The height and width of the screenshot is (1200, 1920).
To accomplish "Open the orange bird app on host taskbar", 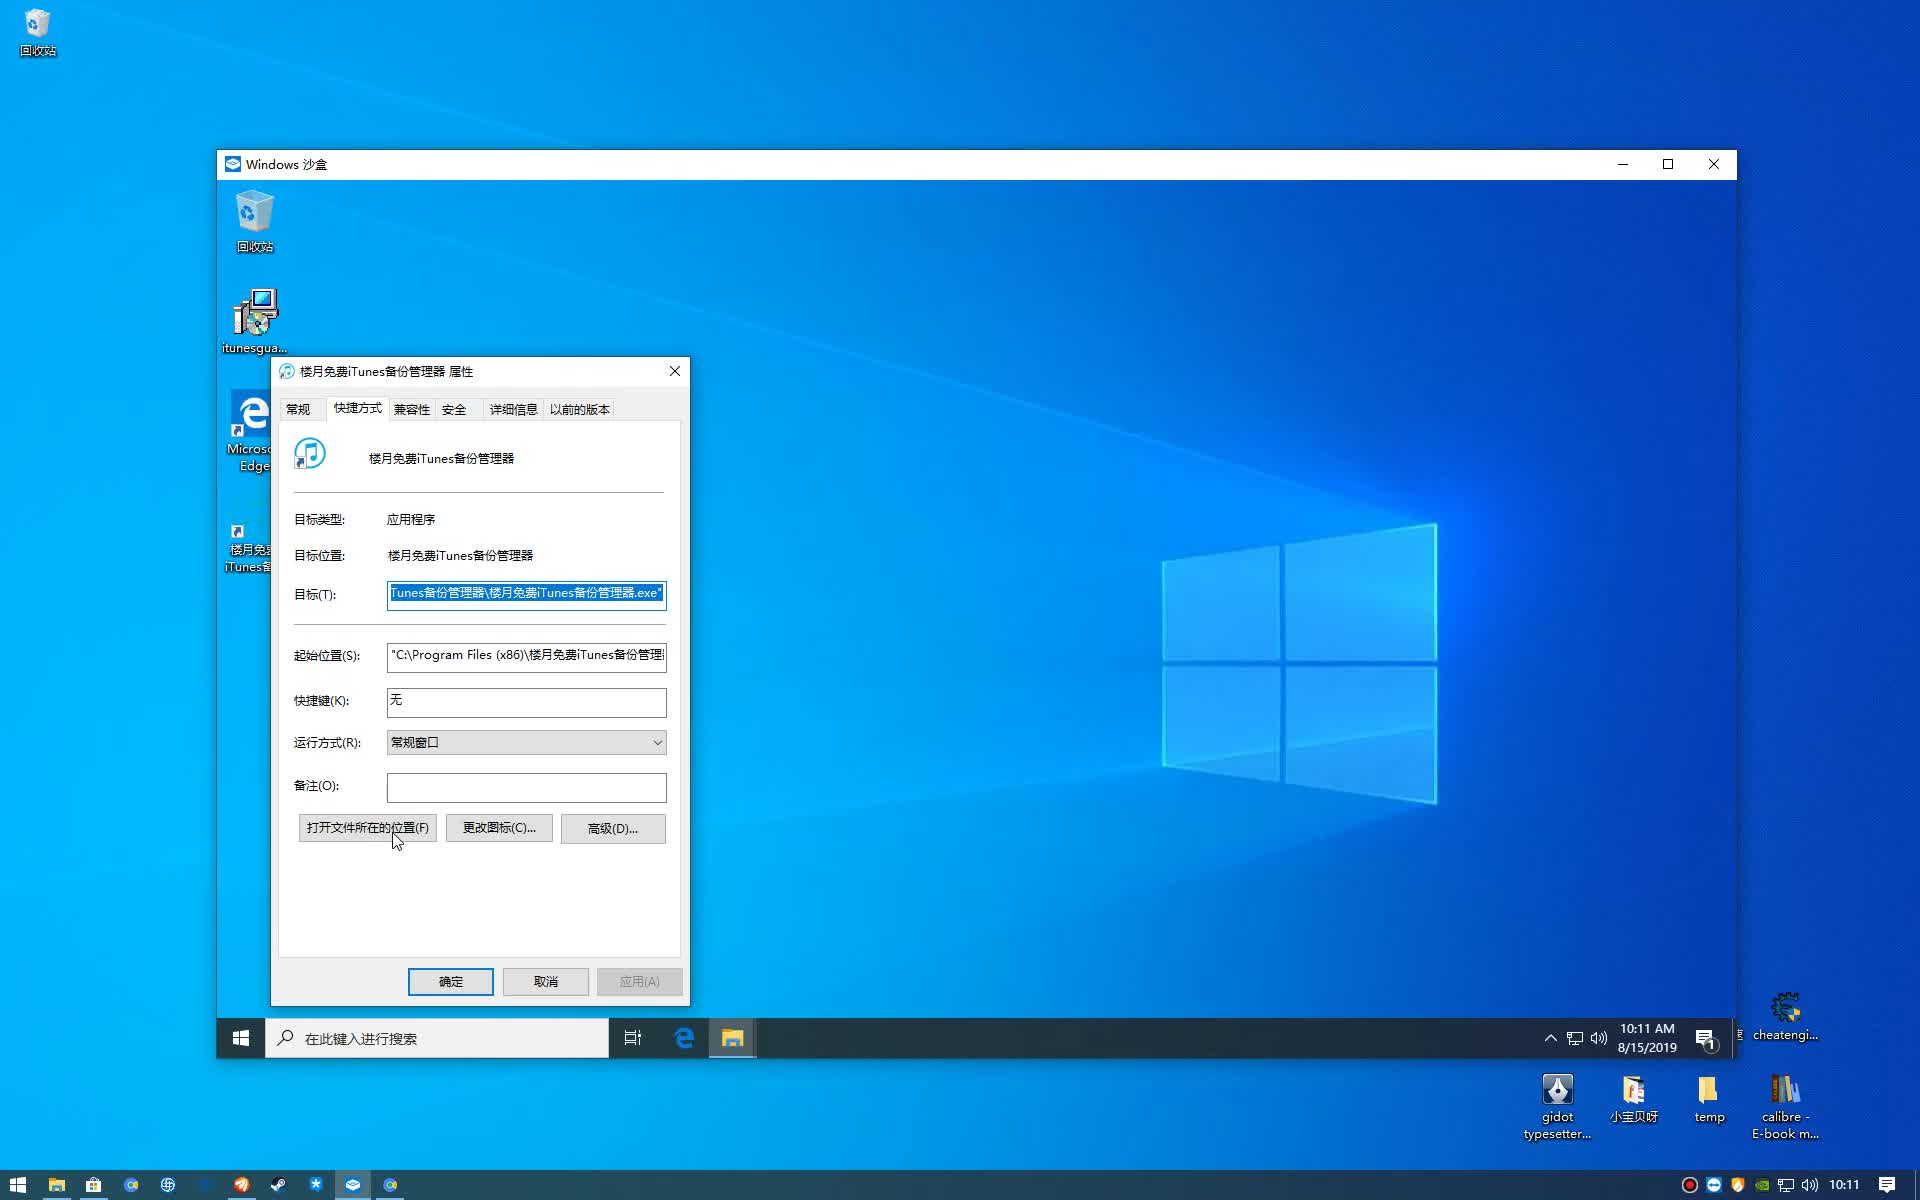I will [x=241, y=1185].
